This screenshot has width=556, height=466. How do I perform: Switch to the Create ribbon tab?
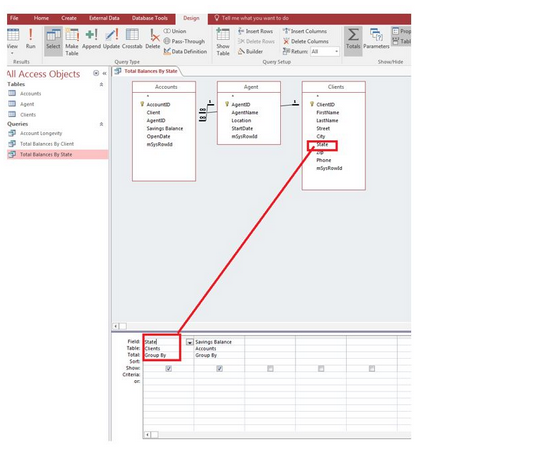69,18
